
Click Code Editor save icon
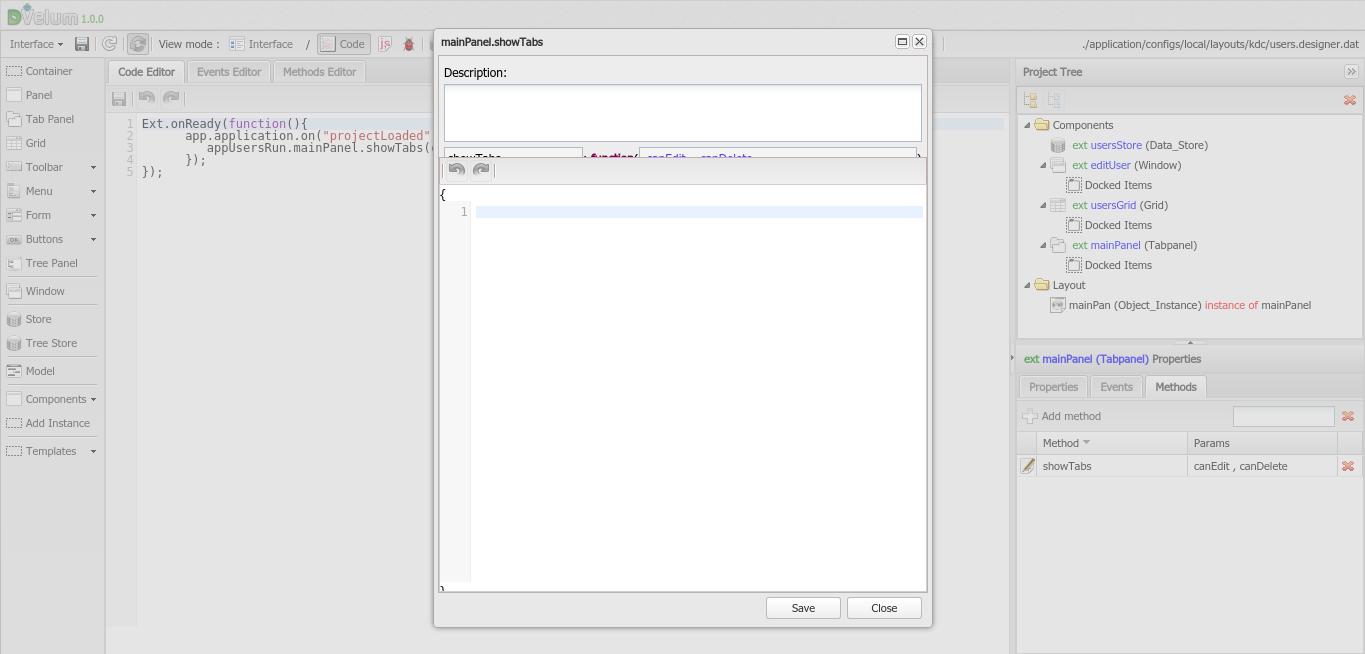pos(119,98)
